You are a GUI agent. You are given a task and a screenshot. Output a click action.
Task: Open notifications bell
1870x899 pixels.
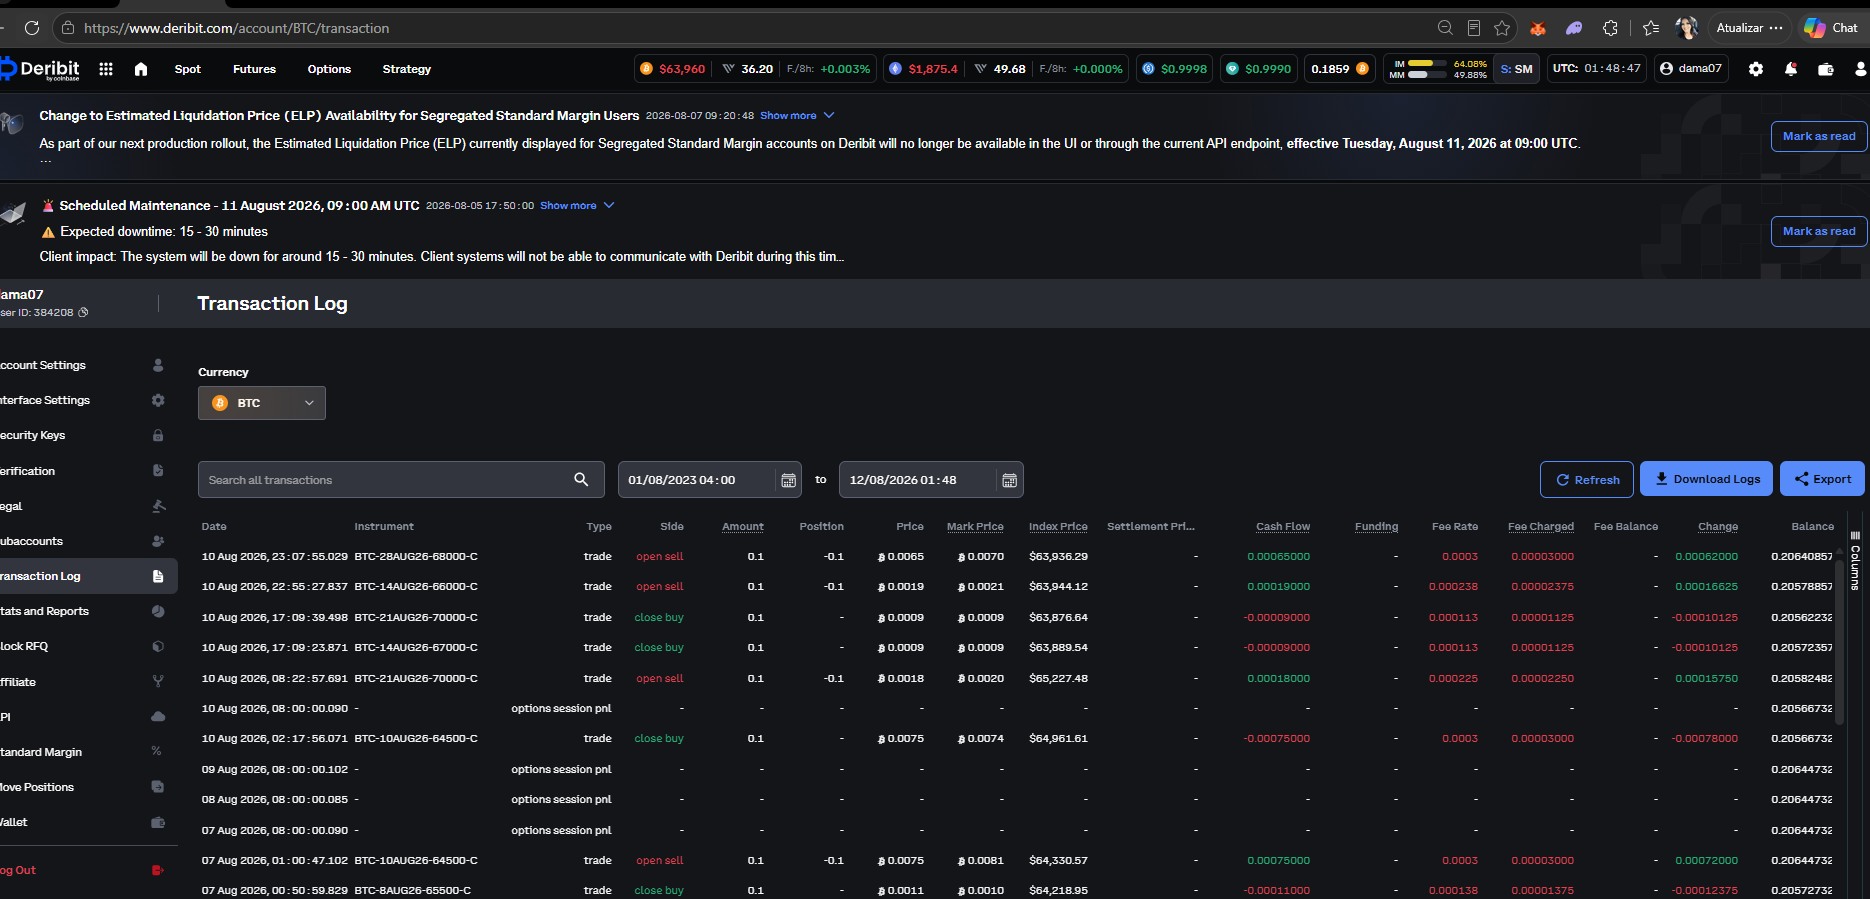click(x=1791, y=69)
